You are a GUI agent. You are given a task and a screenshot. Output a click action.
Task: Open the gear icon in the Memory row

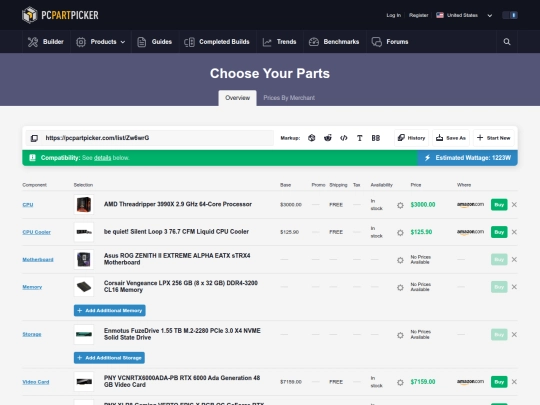400,287
